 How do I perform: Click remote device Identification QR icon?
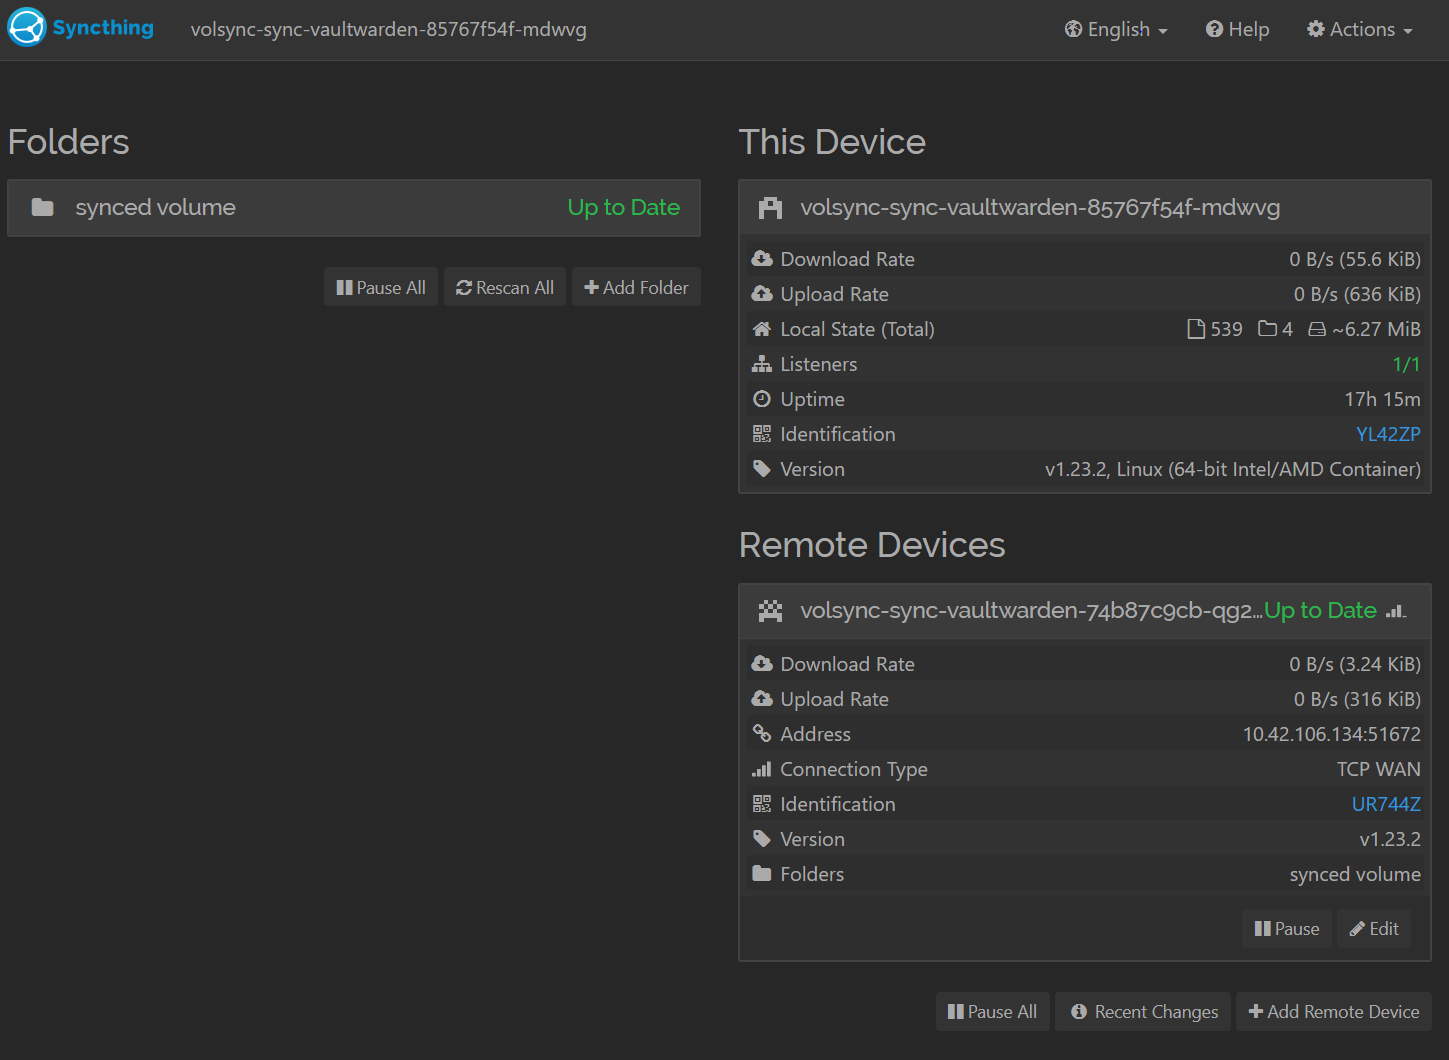(x=762, y=804)
